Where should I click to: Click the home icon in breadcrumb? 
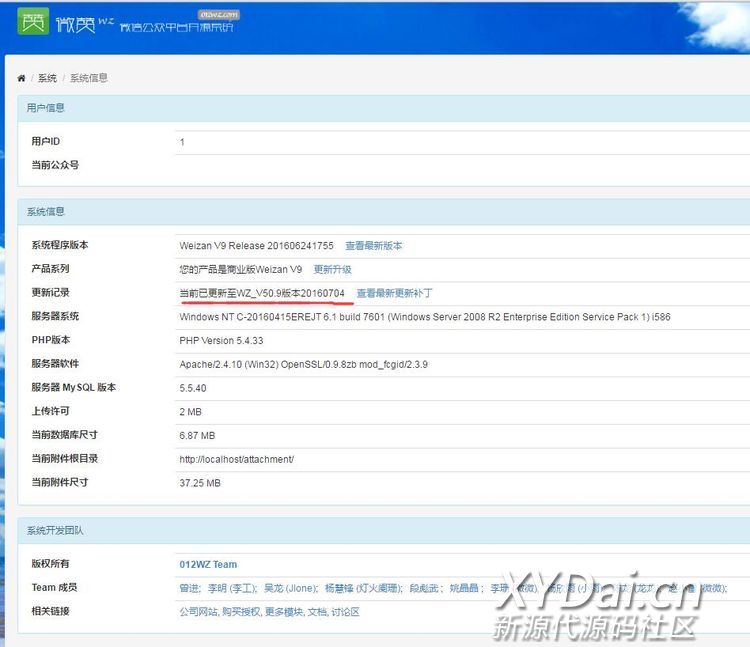[x=21, y=78]
